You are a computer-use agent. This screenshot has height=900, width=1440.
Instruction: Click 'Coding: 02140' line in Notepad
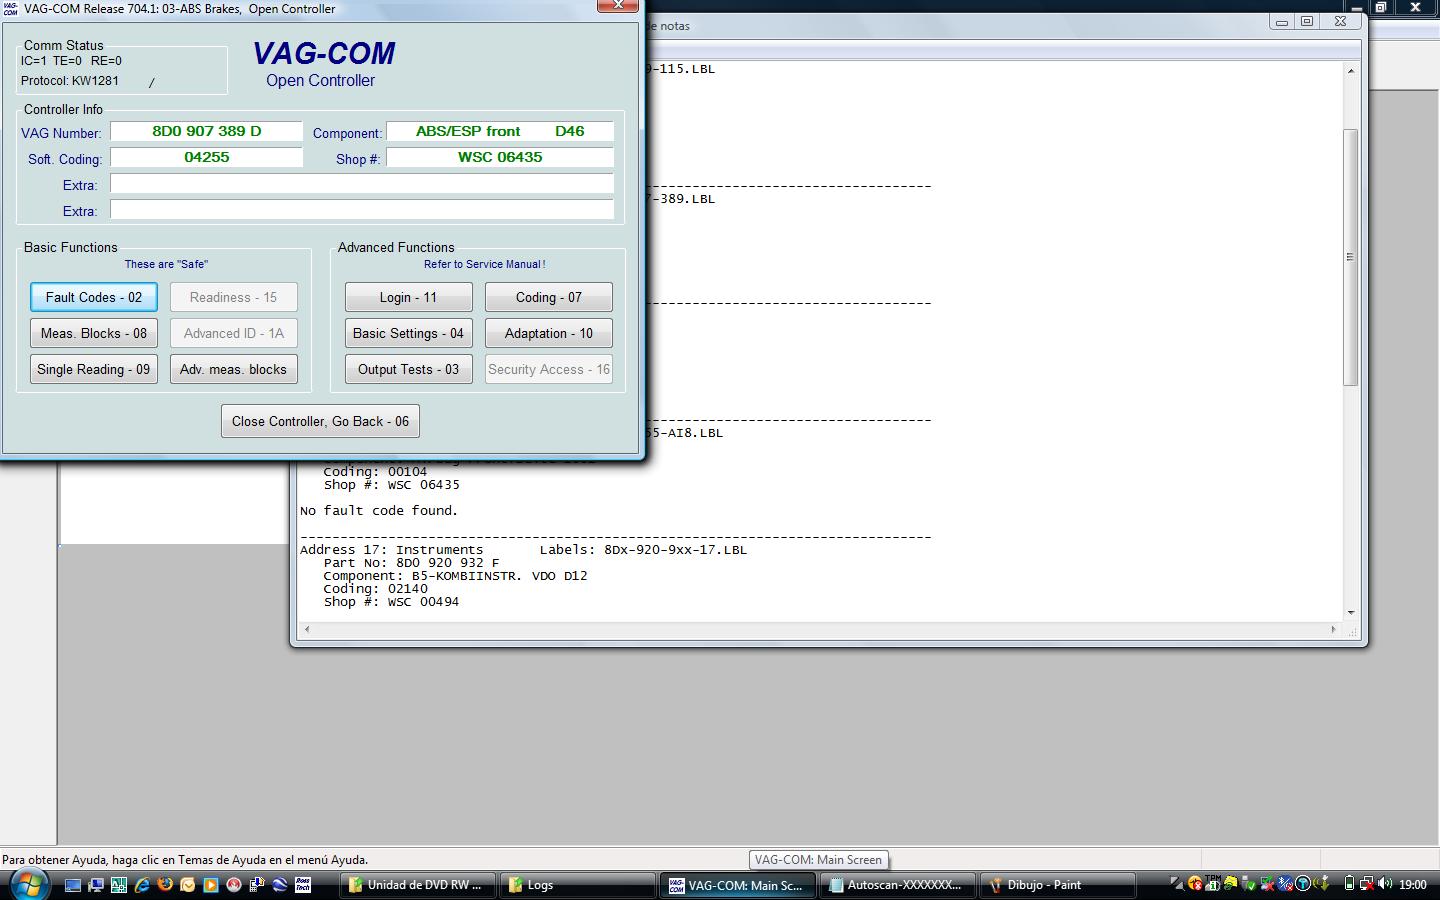click(375, 588)
